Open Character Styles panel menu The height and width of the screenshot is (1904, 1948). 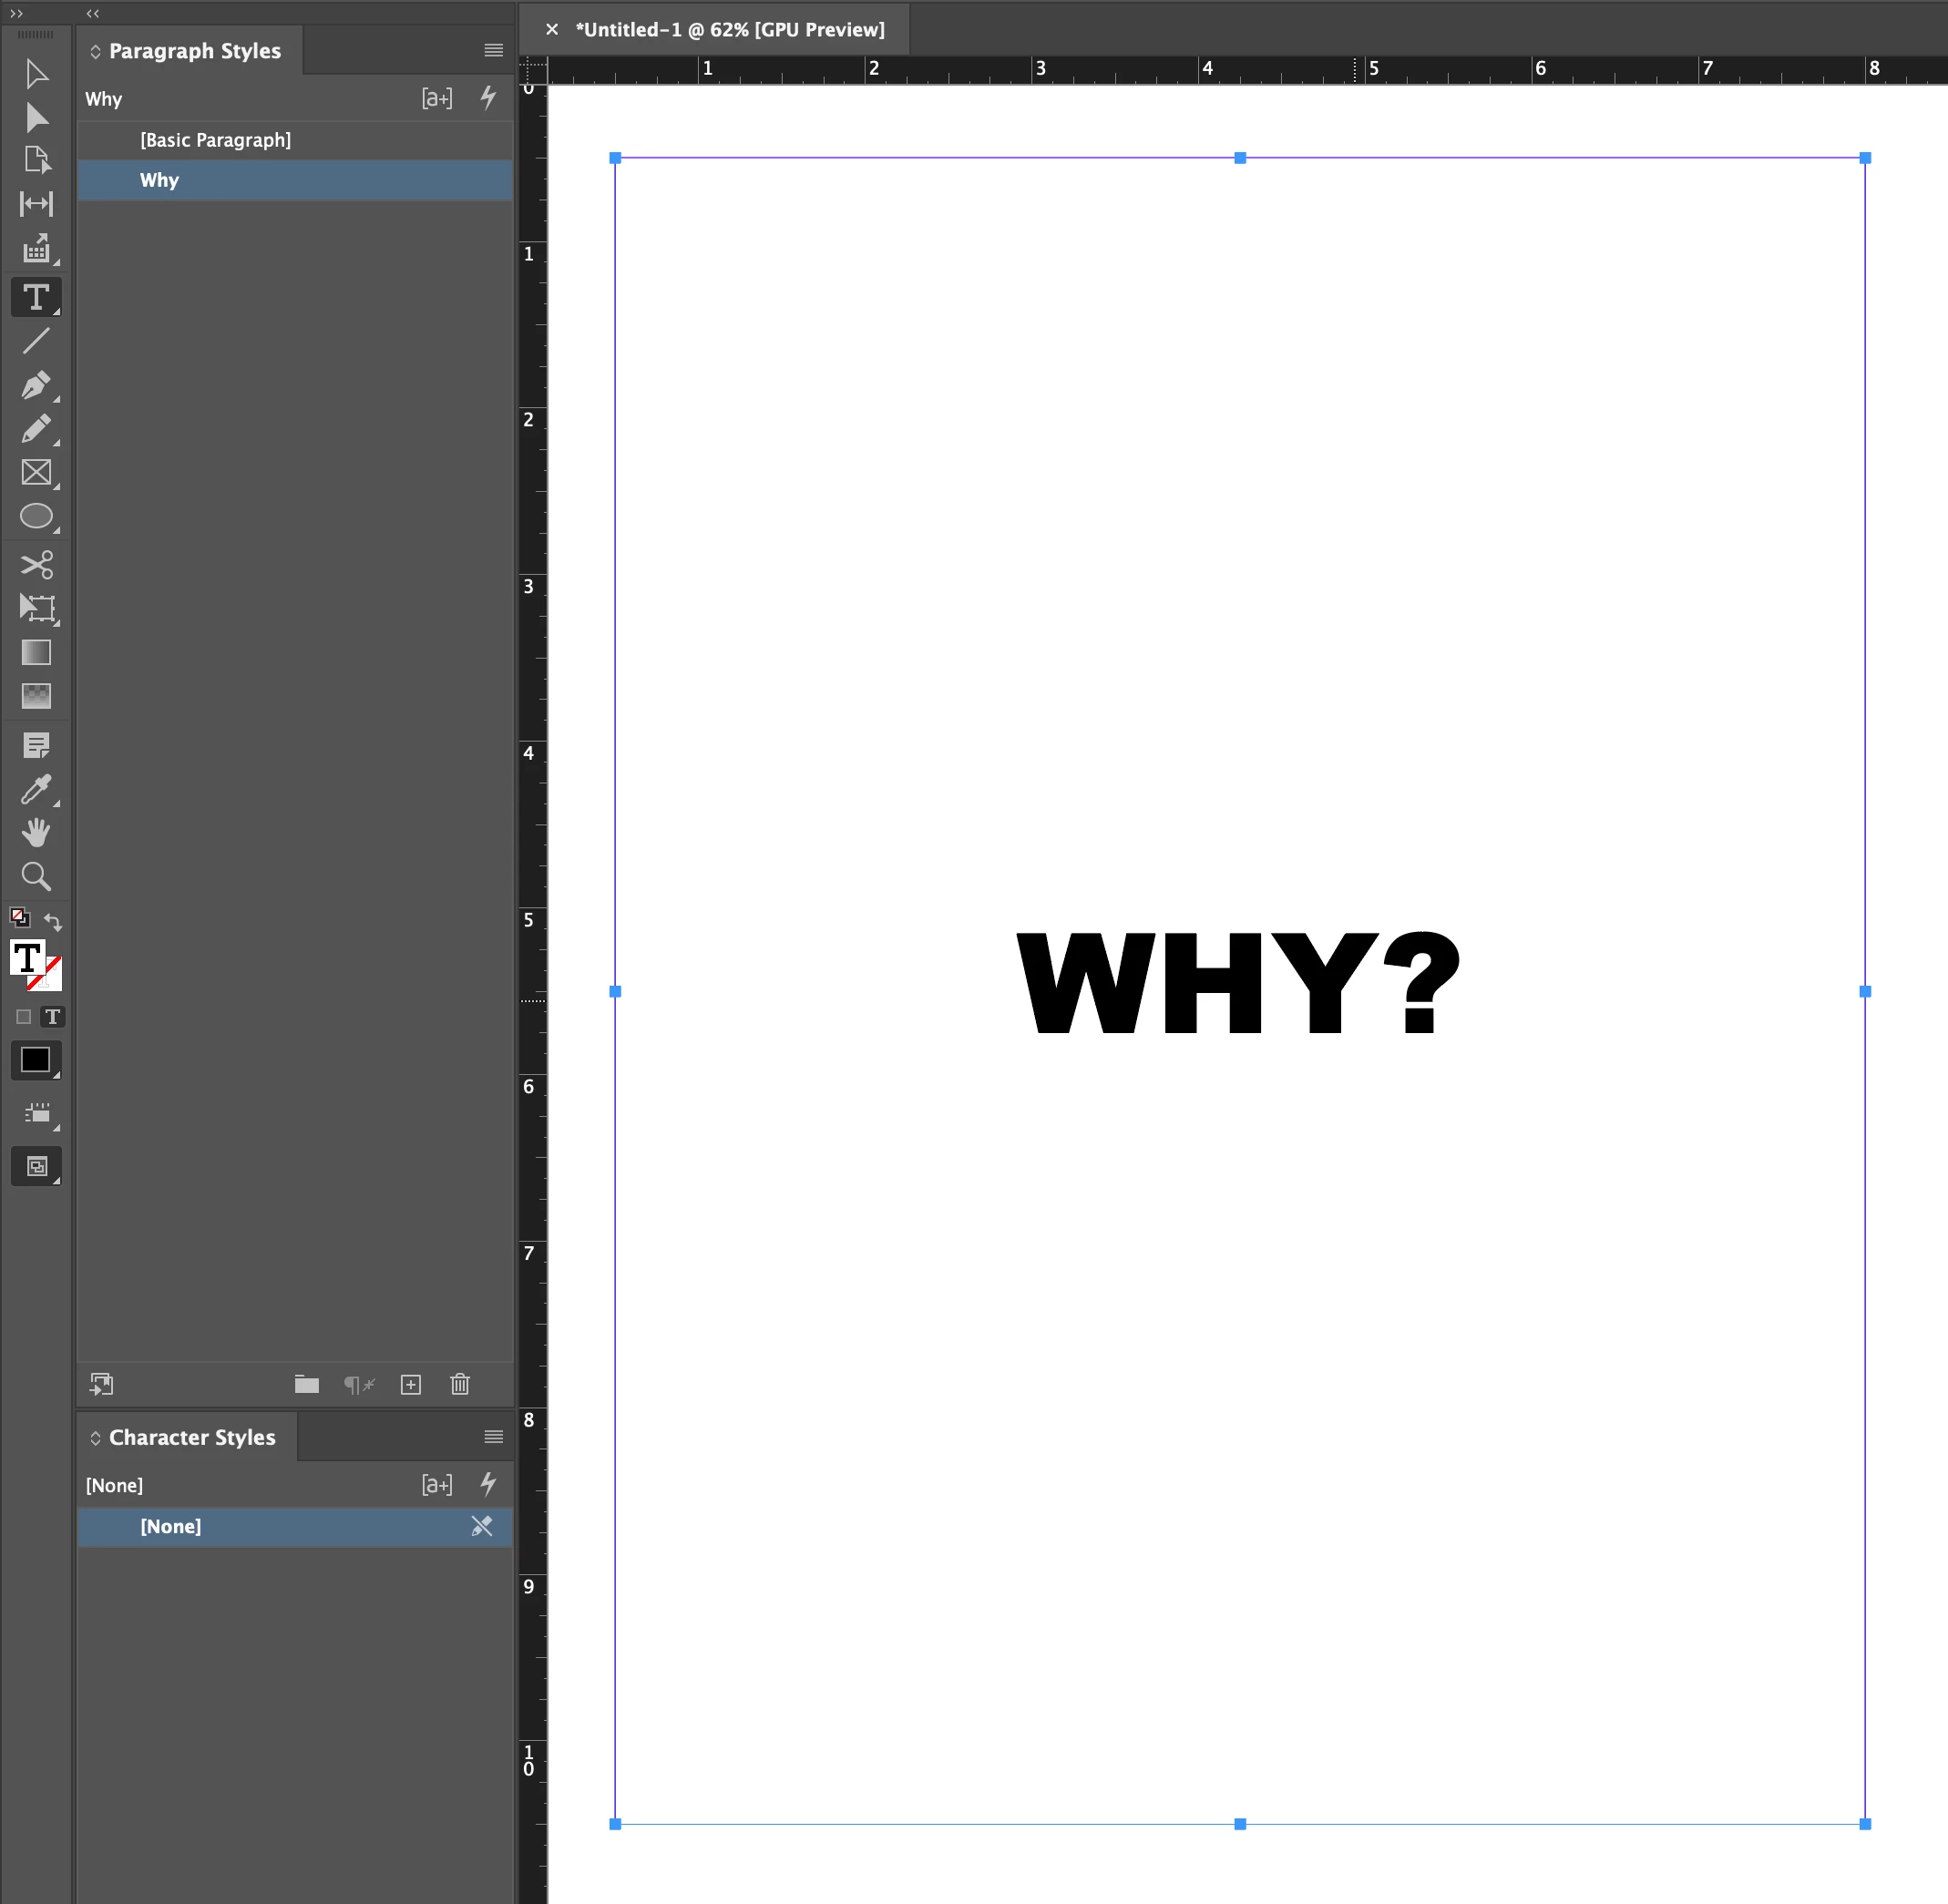pyautogui.click(x=493, y=1437)
